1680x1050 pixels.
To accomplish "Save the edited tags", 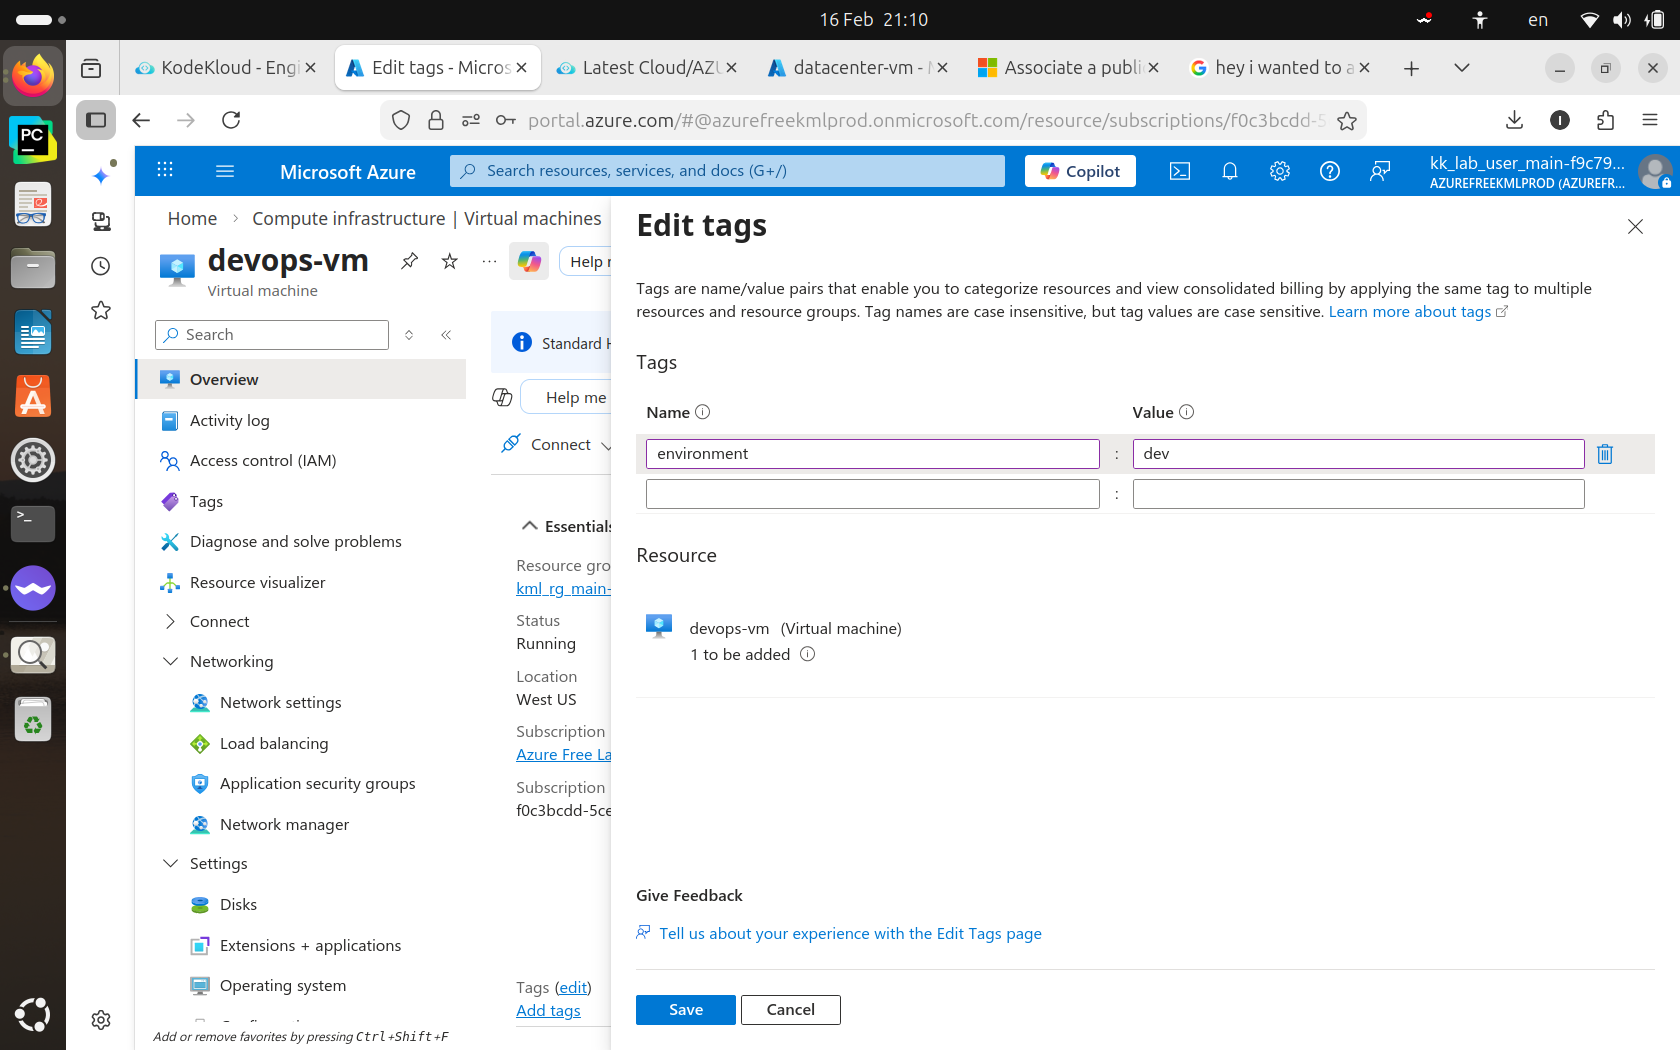I will 685,1010.
